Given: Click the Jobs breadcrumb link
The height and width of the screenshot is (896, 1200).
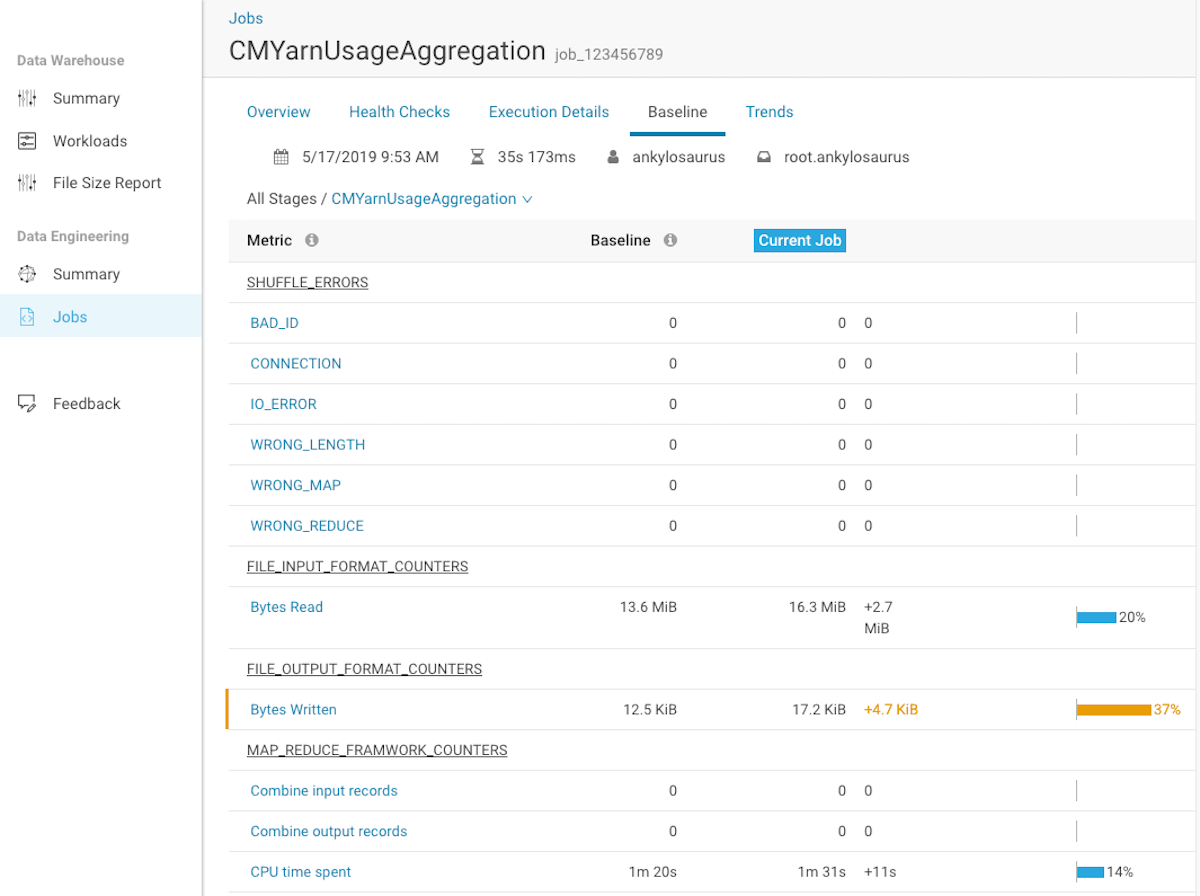Looking at the screenshot, I should click(x=246, y=18).
